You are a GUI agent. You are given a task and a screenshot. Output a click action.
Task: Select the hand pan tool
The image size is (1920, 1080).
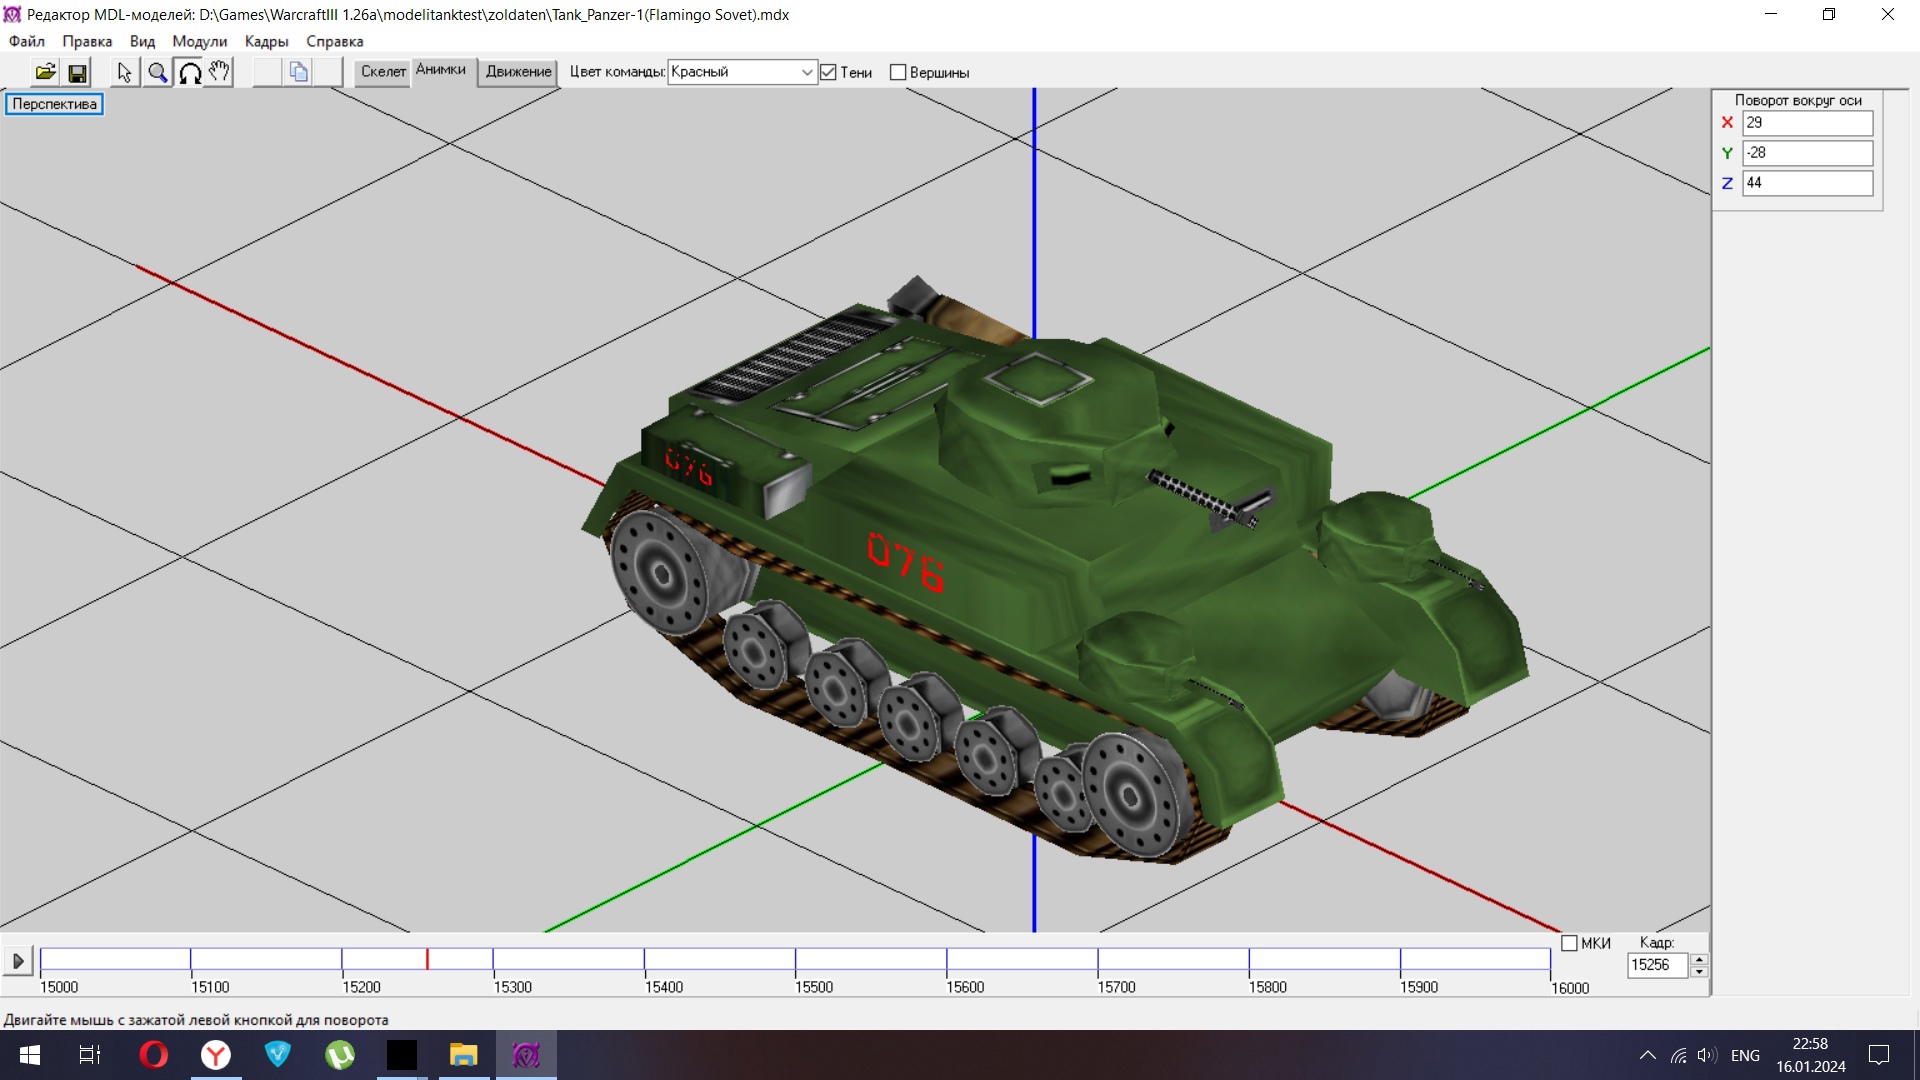[x=220, y=72]
